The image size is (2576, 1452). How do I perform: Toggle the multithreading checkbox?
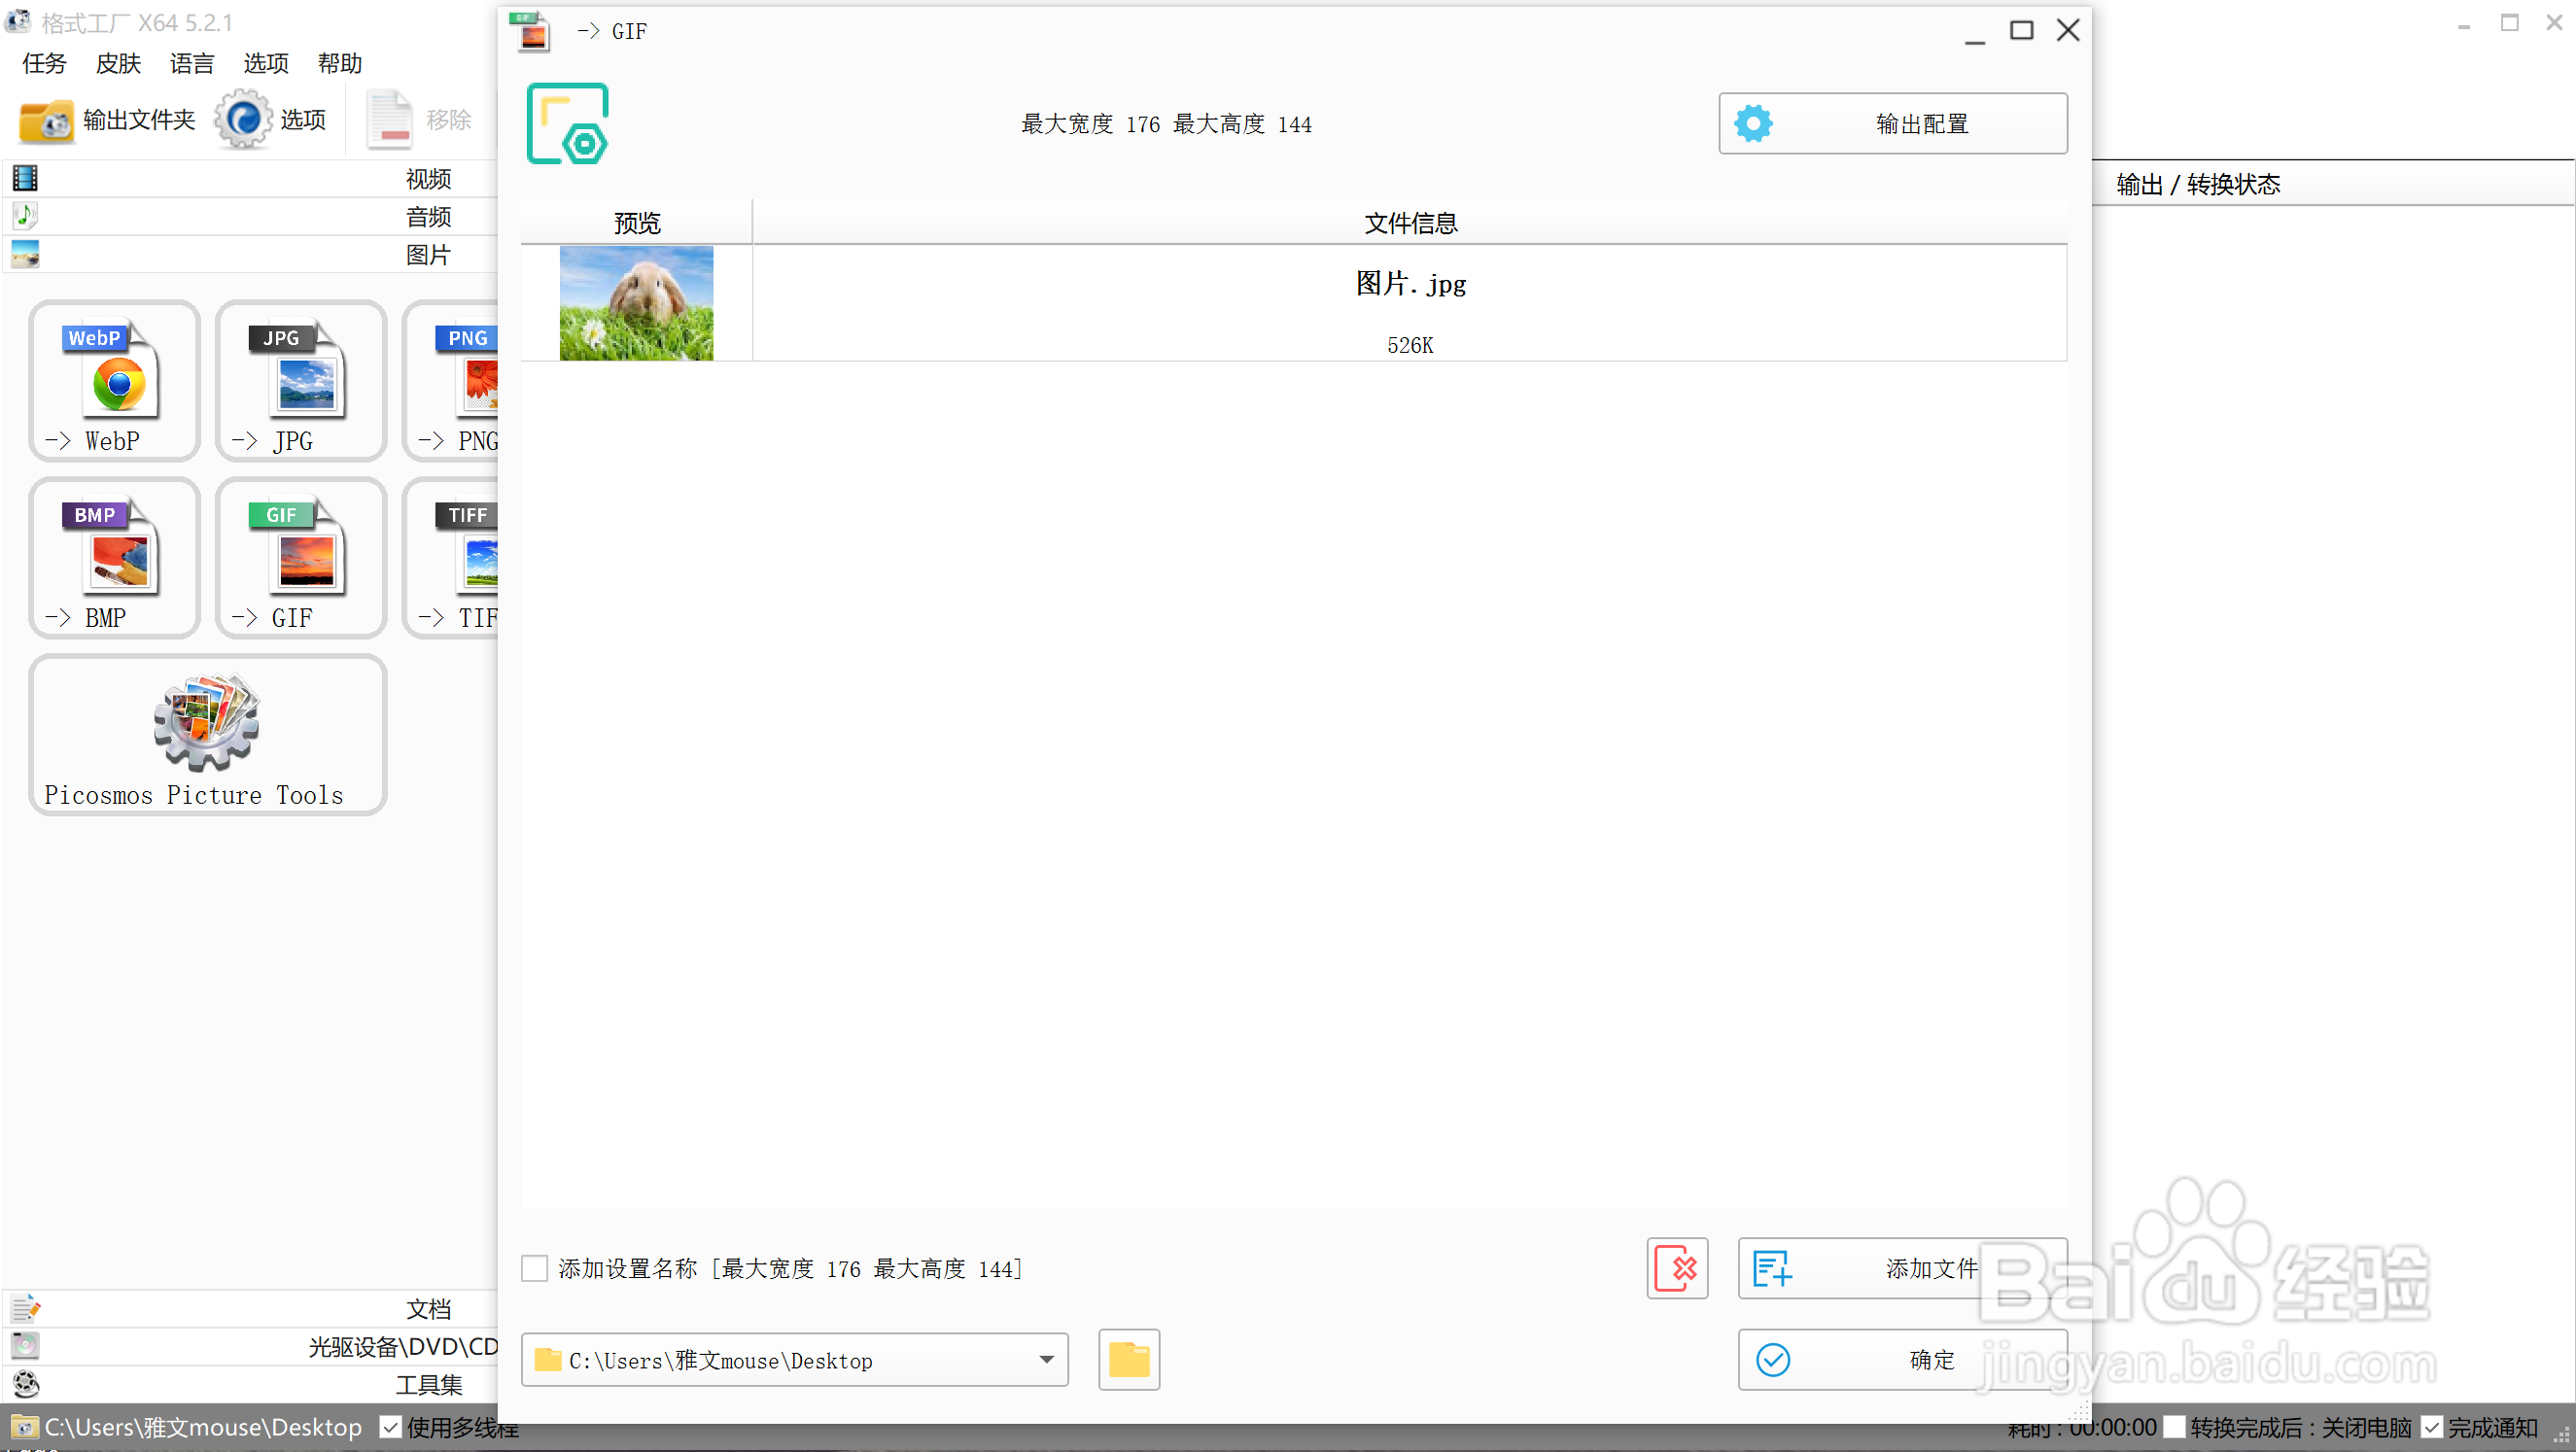pos(391,1427)
